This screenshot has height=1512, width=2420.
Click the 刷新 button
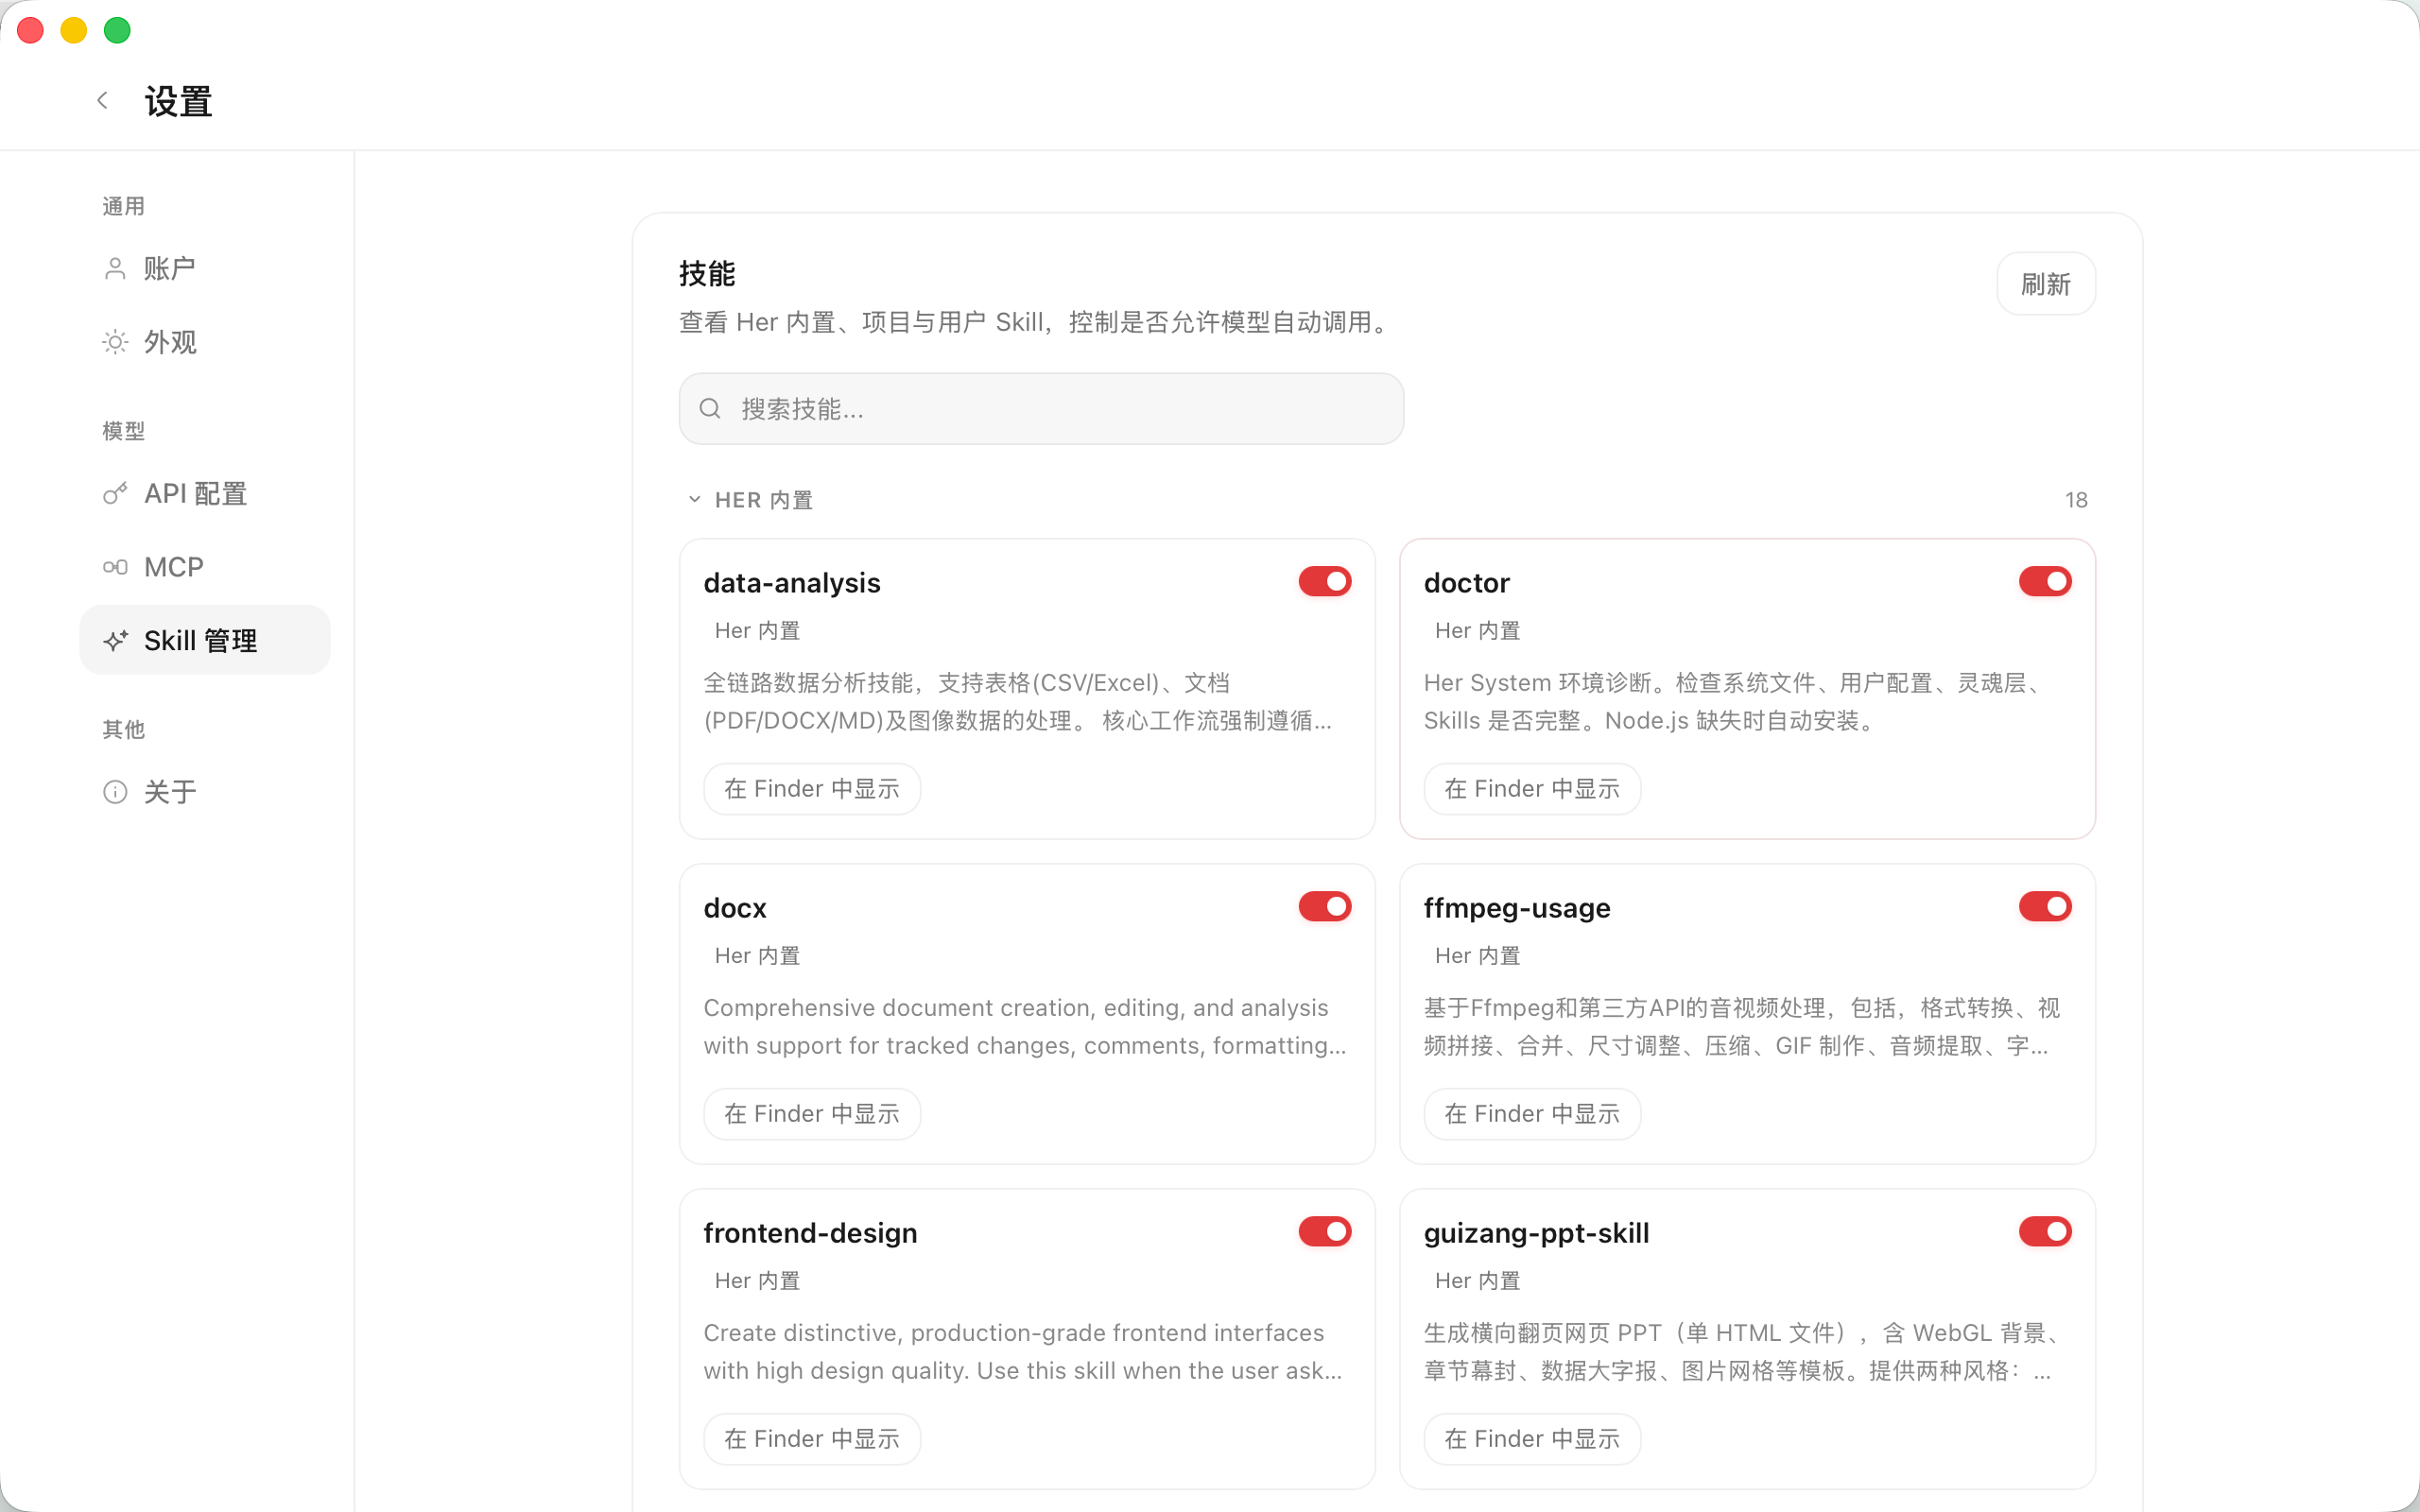[2046, 284]
